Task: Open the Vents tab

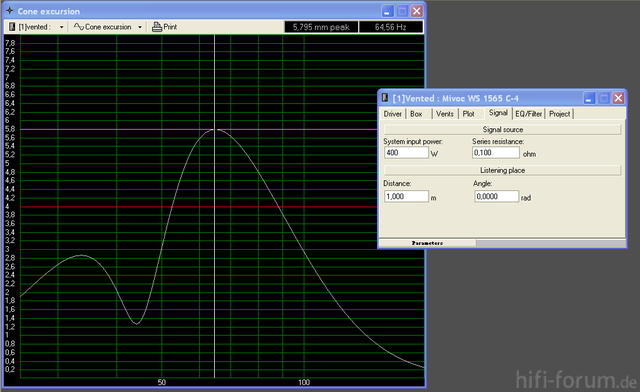Action: pos(445,114)
